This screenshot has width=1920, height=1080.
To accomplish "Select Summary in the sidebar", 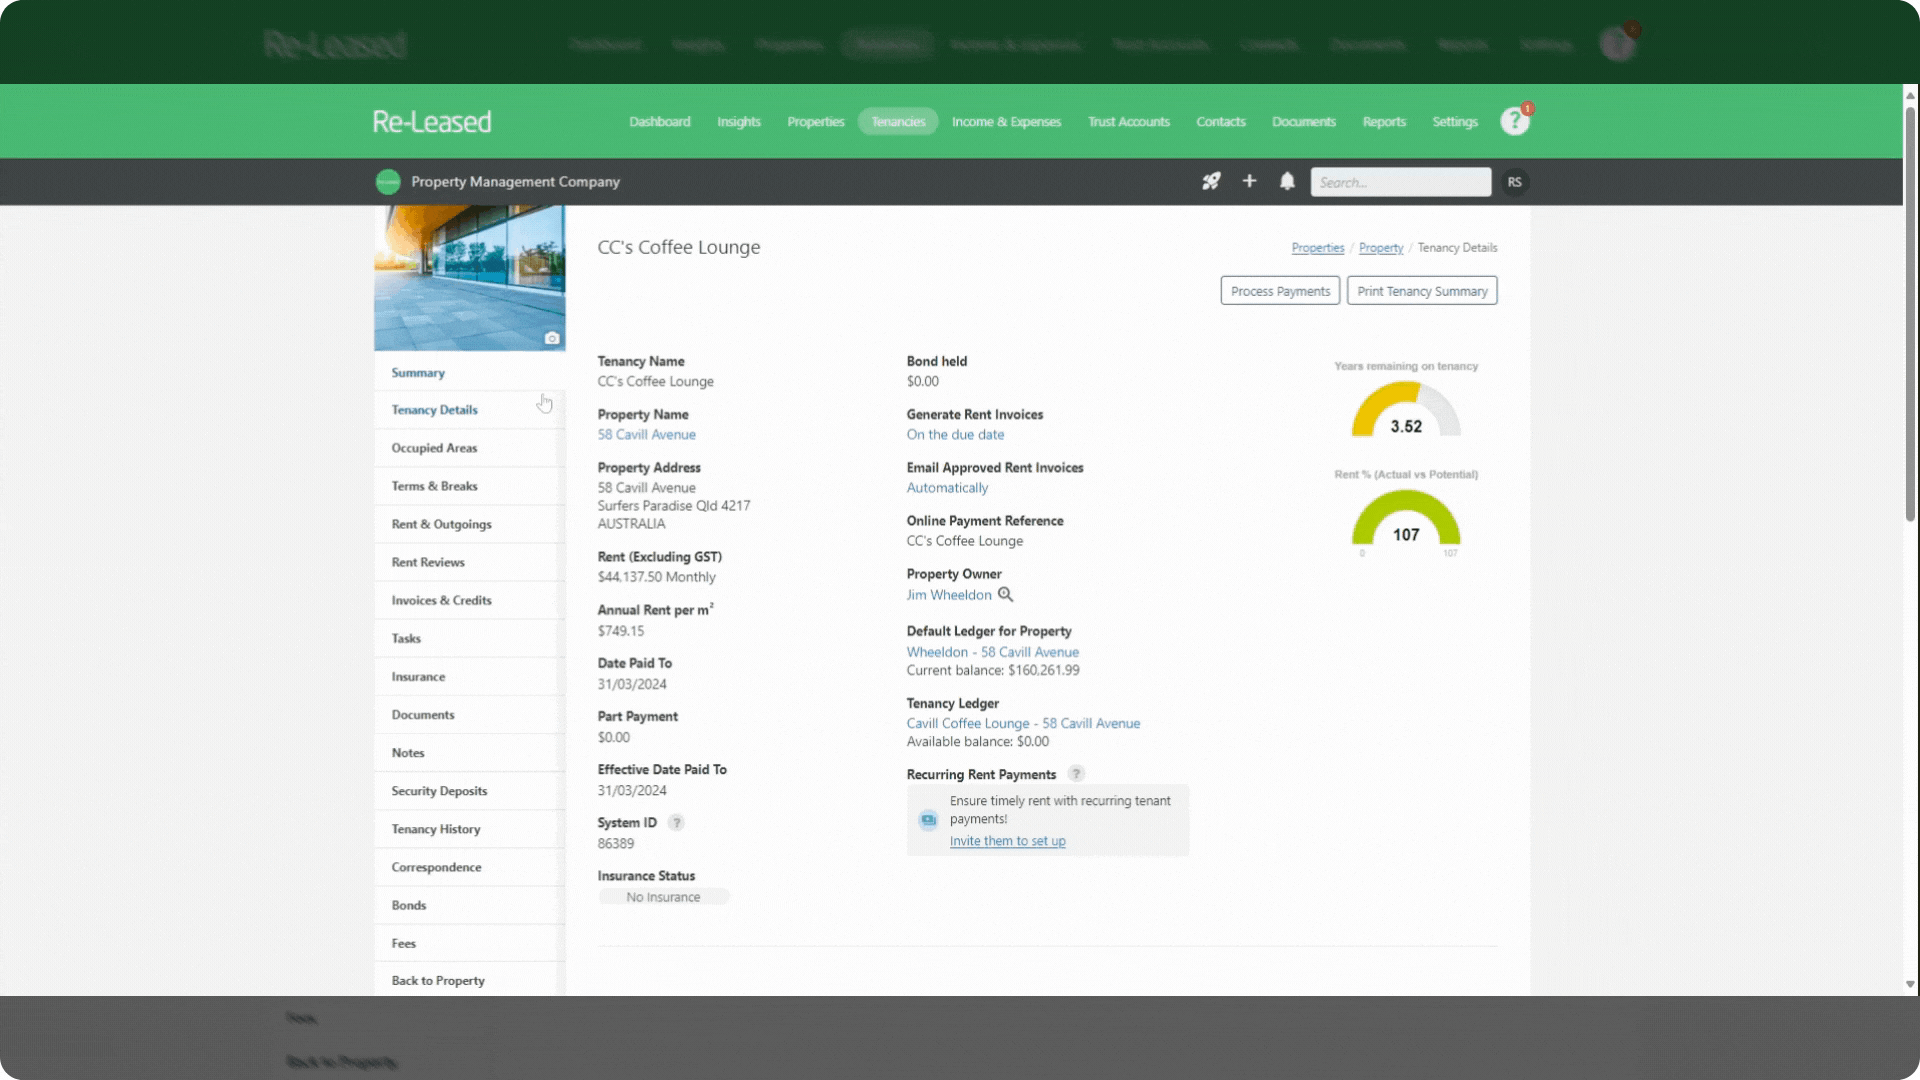I will pos(469,372).
